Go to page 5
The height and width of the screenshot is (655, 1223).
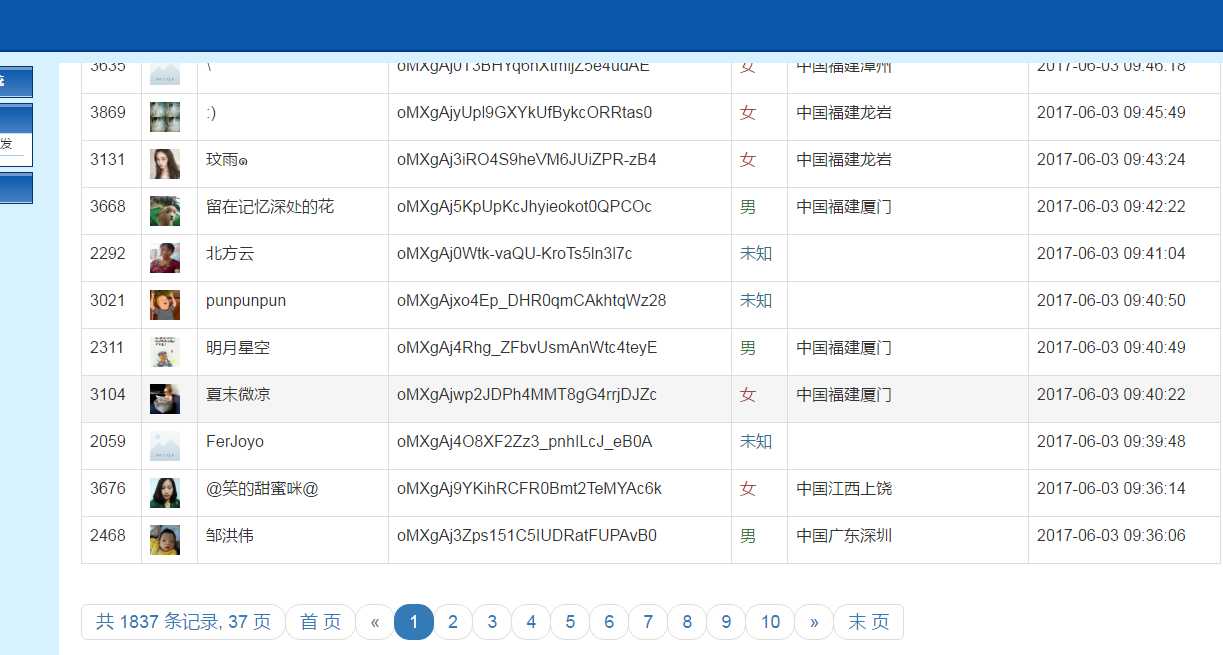pyautogui.click(x=570, y=622)
